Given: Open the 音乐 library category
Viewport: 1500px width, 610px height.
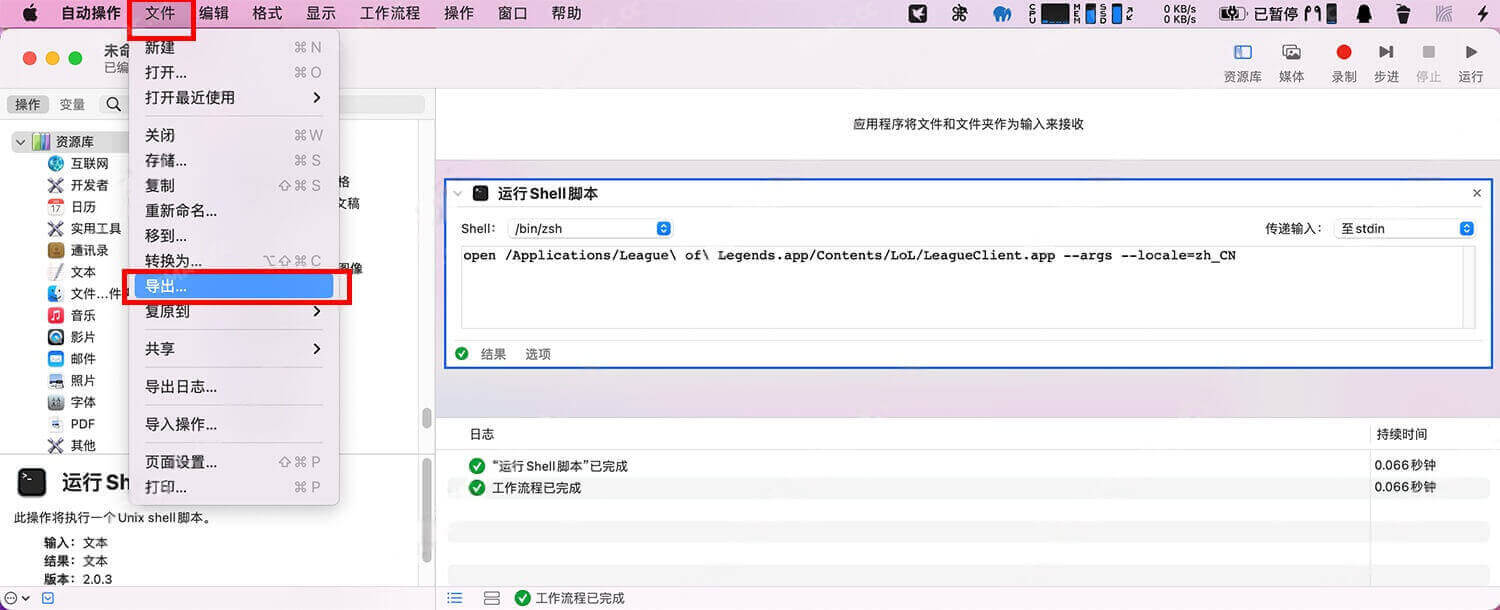Looking at the screenshot, I should [82, 315].
